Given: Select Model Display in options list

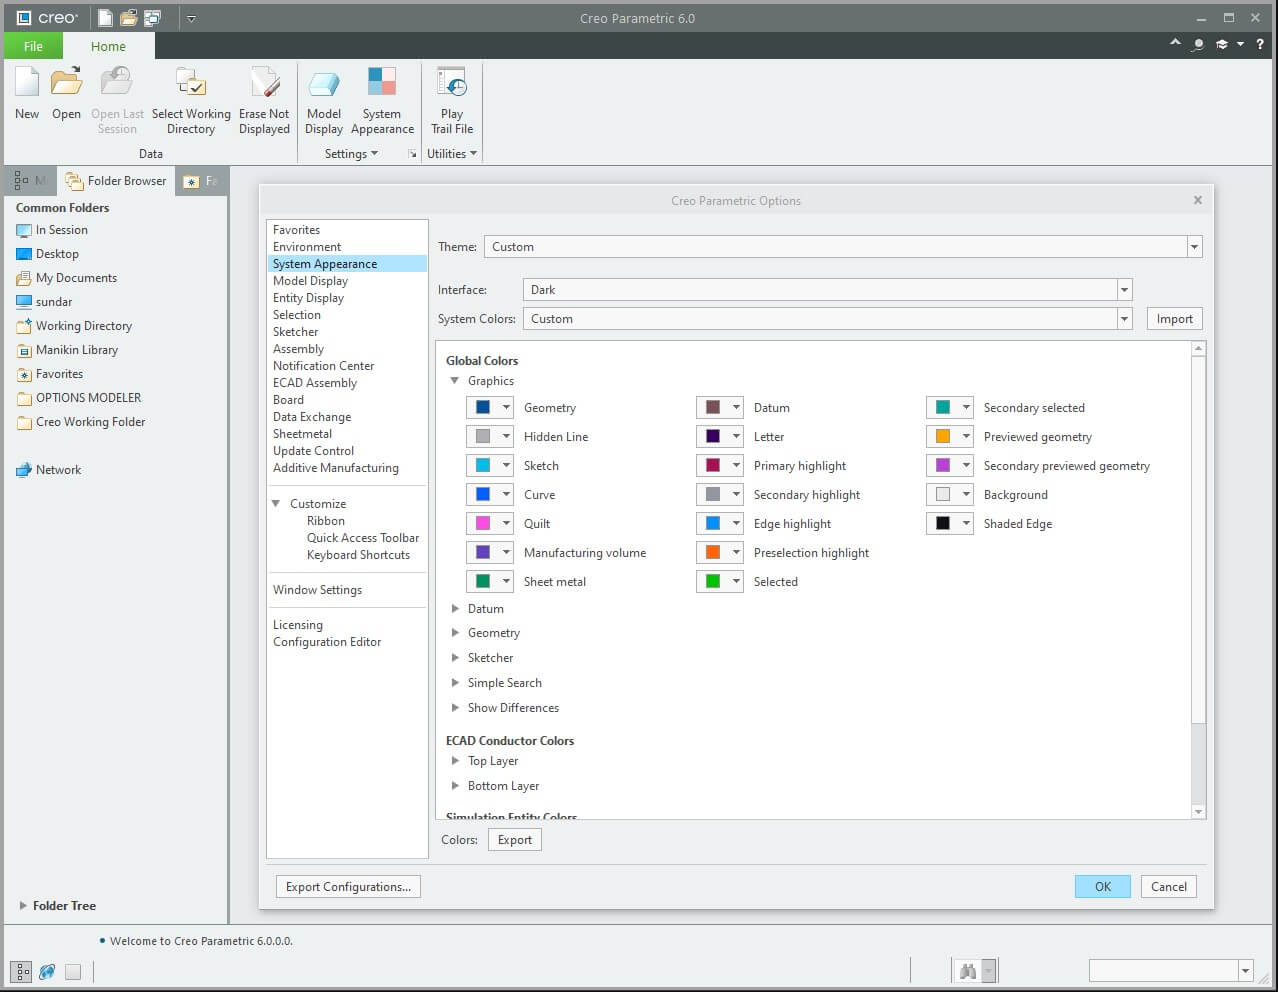Looking at the screenshot, I should pyautogui.click(x=310, y=281).
